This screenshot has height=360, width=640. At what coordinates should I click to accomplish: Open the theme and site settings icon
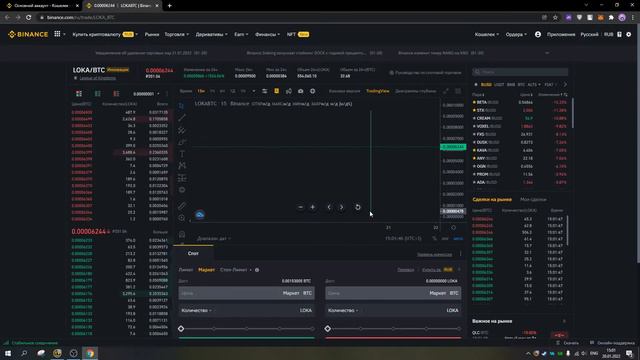coord(629,35)
